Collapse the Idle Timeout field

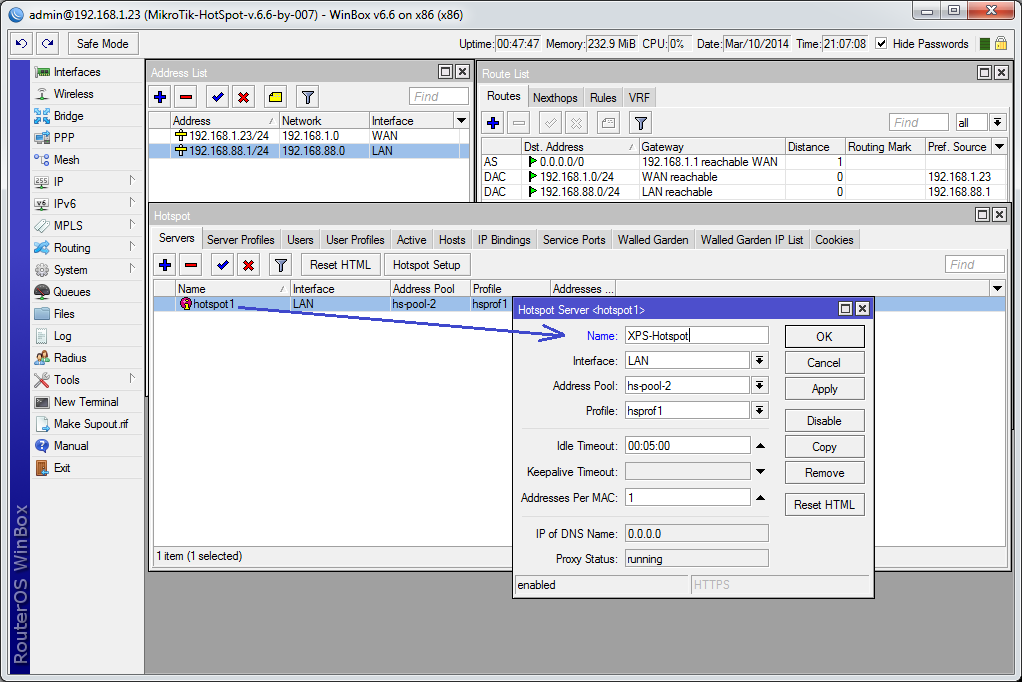pyautogui.click(x=760, y=446)
